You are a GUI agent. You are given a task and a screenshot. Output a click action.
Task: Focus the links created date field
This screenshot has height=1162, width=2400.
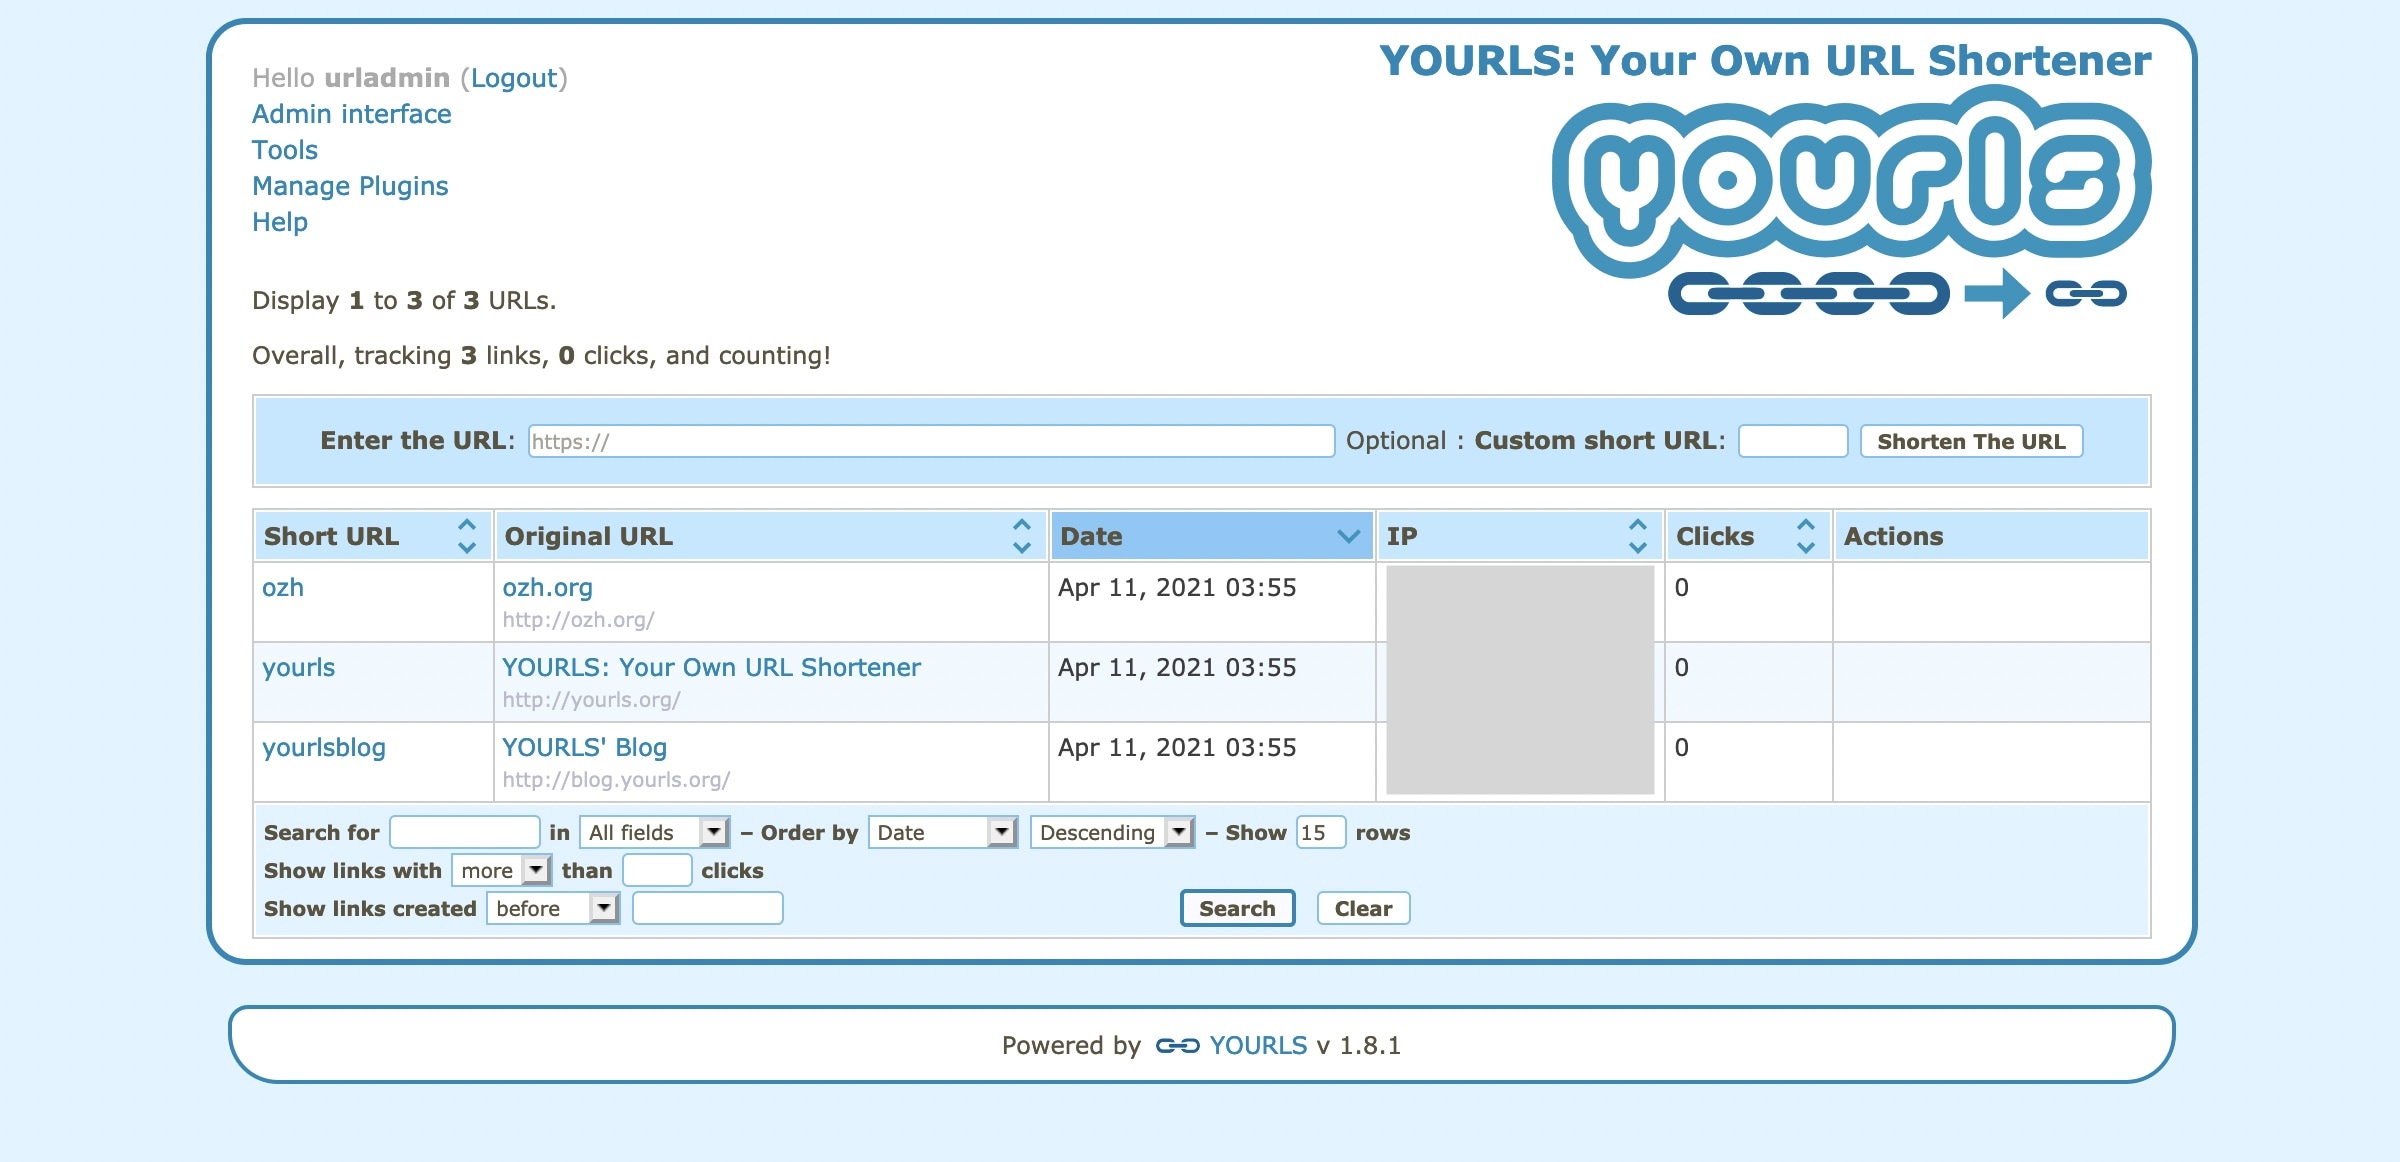tap(708, 908)
